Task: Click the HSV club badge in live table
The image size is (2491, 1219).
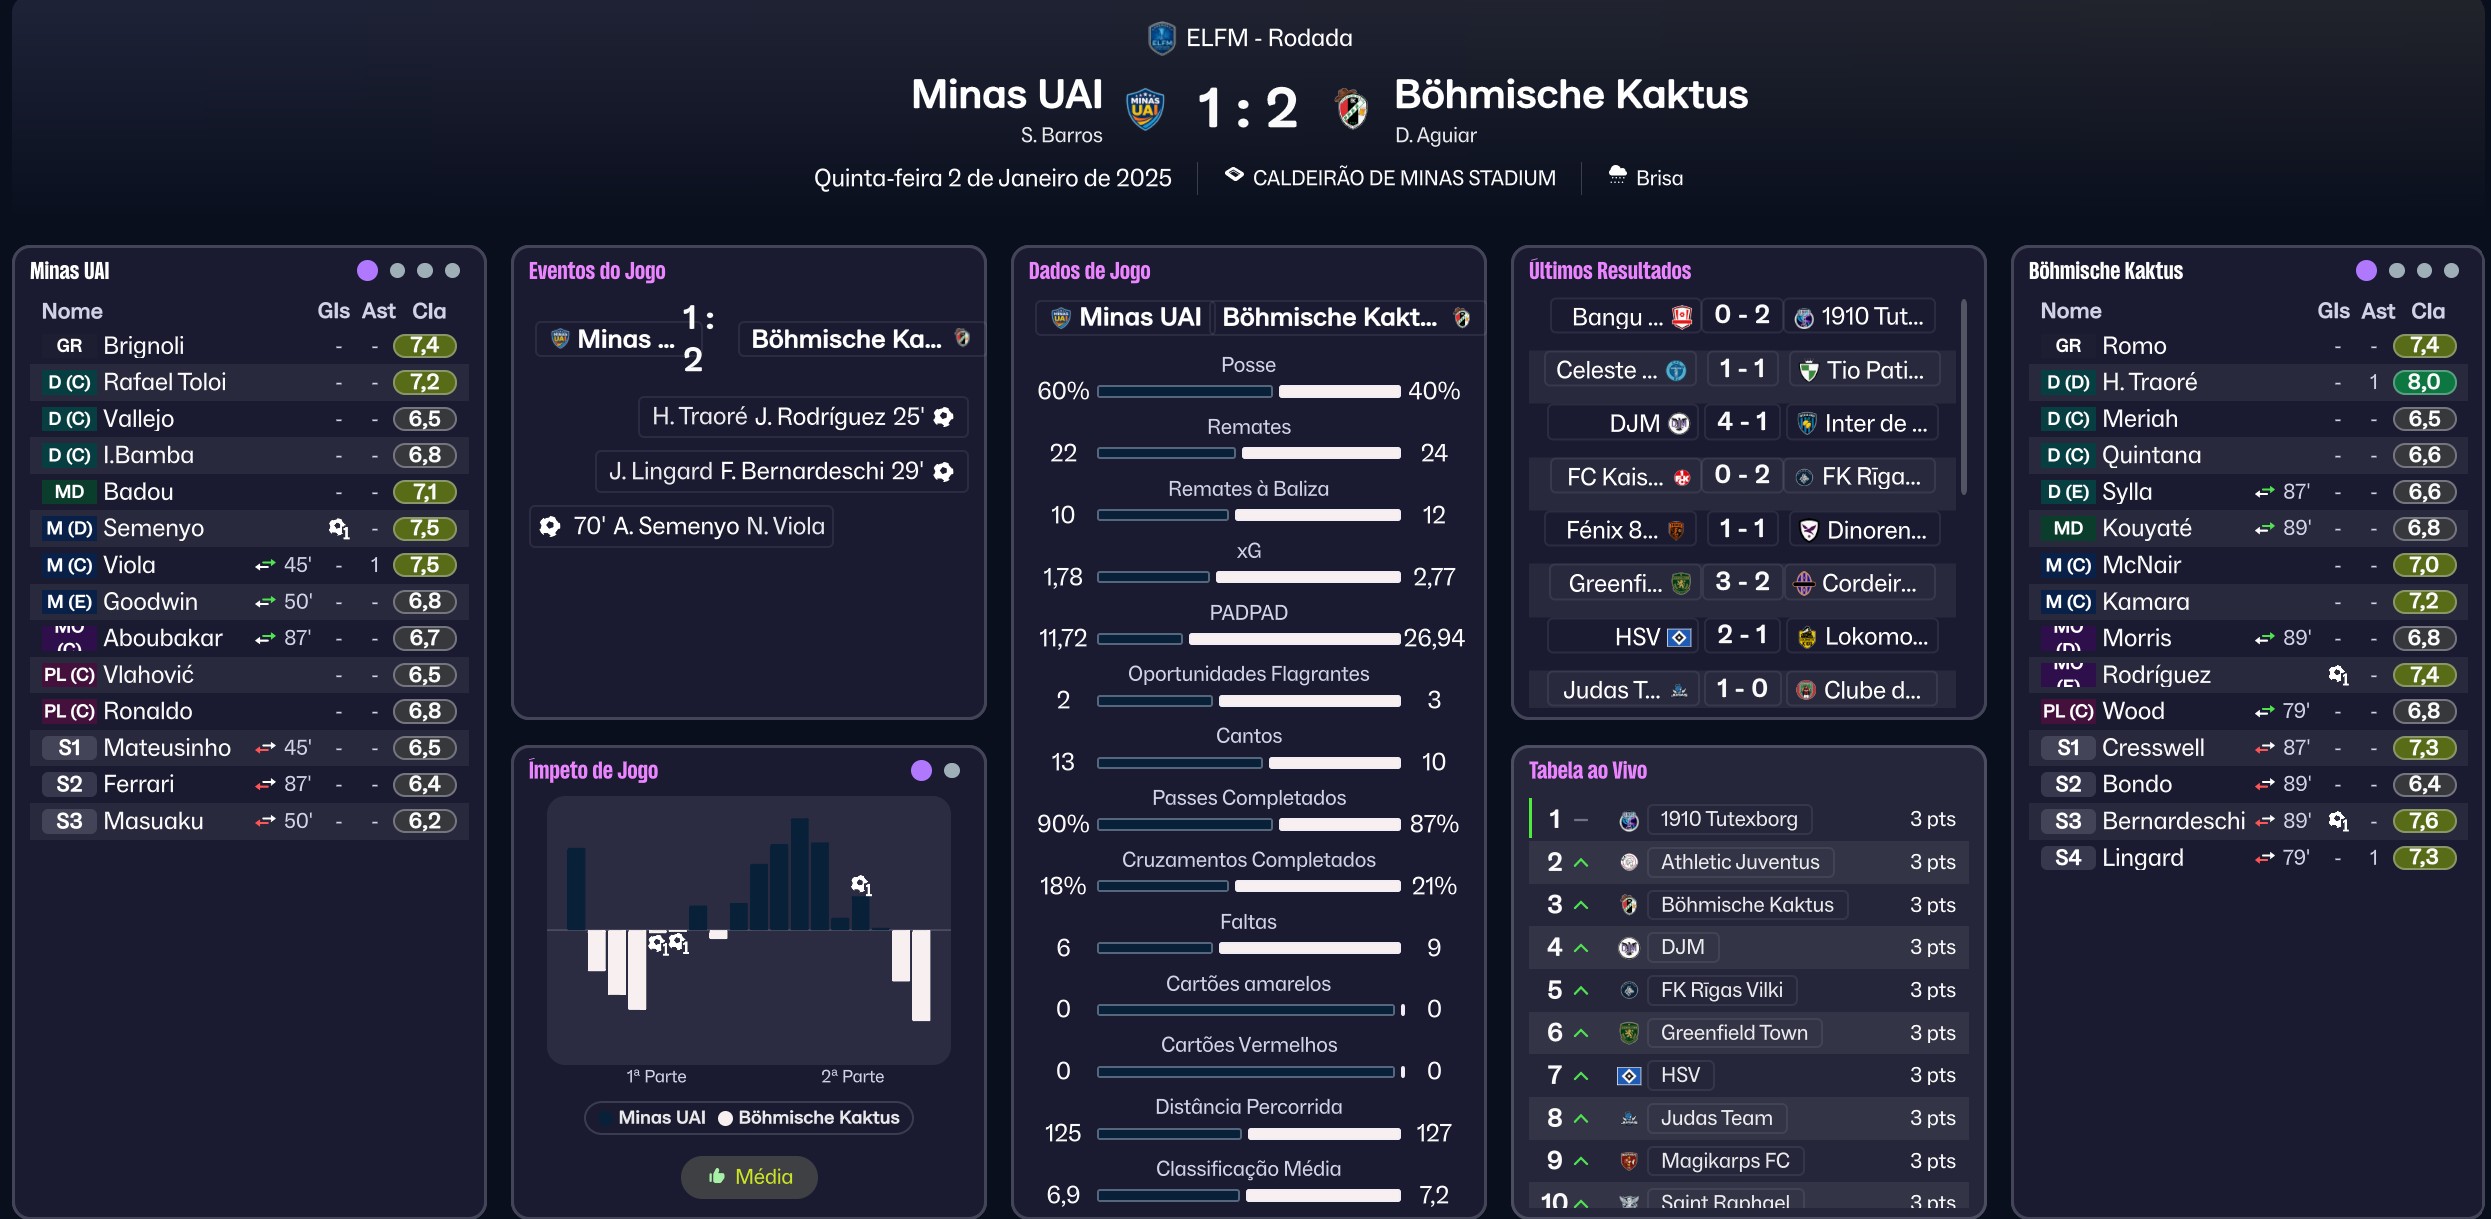Action: 1628,1076
